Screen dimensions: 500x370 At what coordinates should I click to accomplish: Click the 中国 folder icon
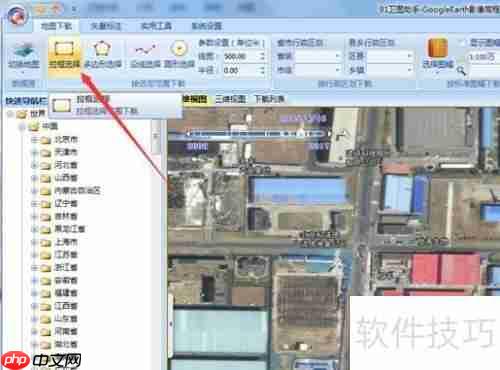tap(34, 127)
